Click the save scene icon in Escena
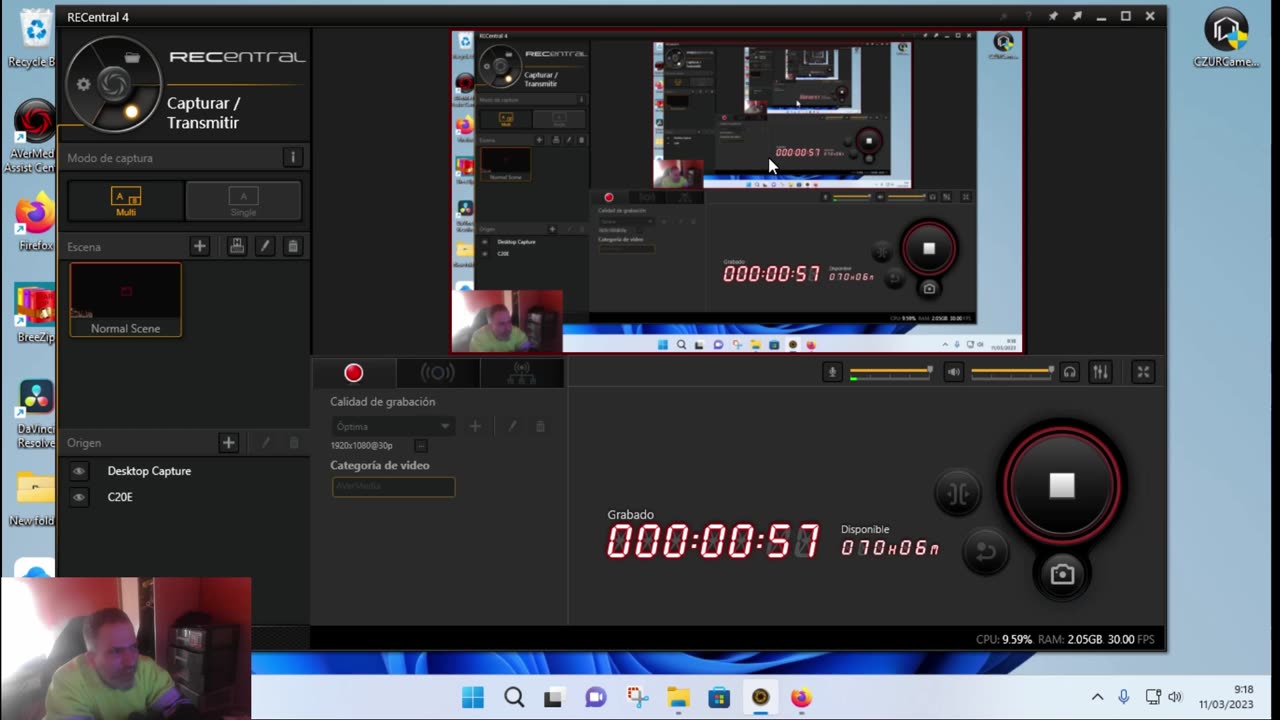This screenshot has height=720, width=1280. [236, 246]
